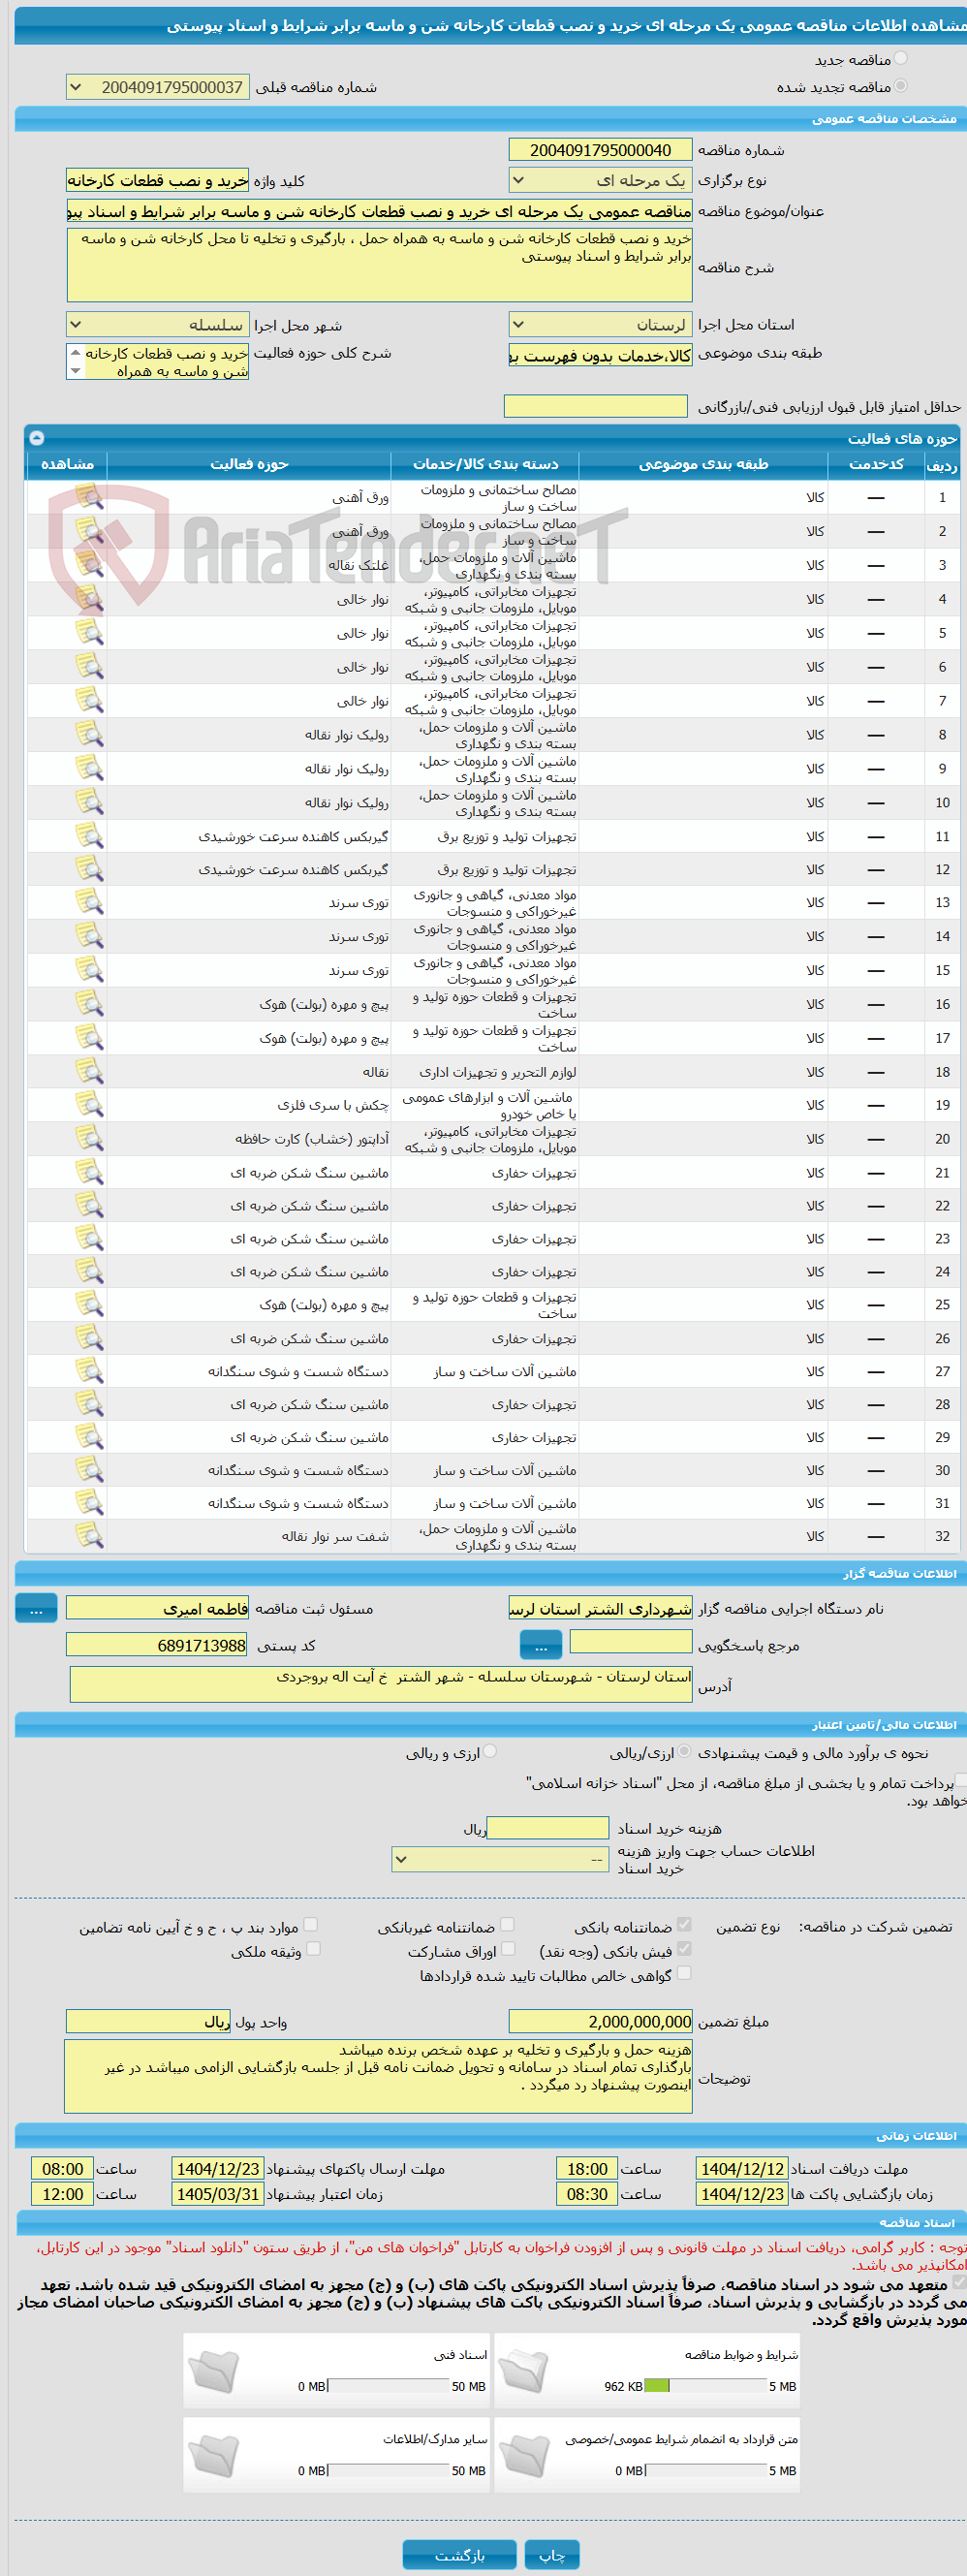This screenshot has height=2576, width=967.
Task: Click the tender number field
Action: coord(600,150)
